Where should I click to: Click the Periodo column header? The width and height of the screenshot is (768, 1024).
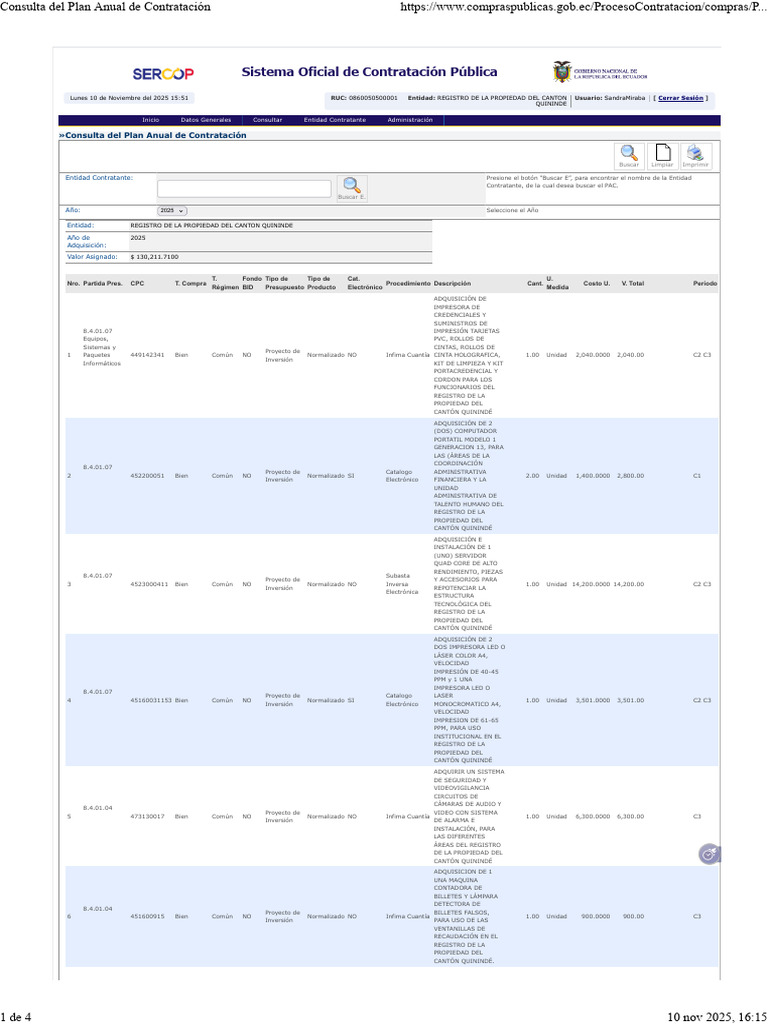[705, 283]
